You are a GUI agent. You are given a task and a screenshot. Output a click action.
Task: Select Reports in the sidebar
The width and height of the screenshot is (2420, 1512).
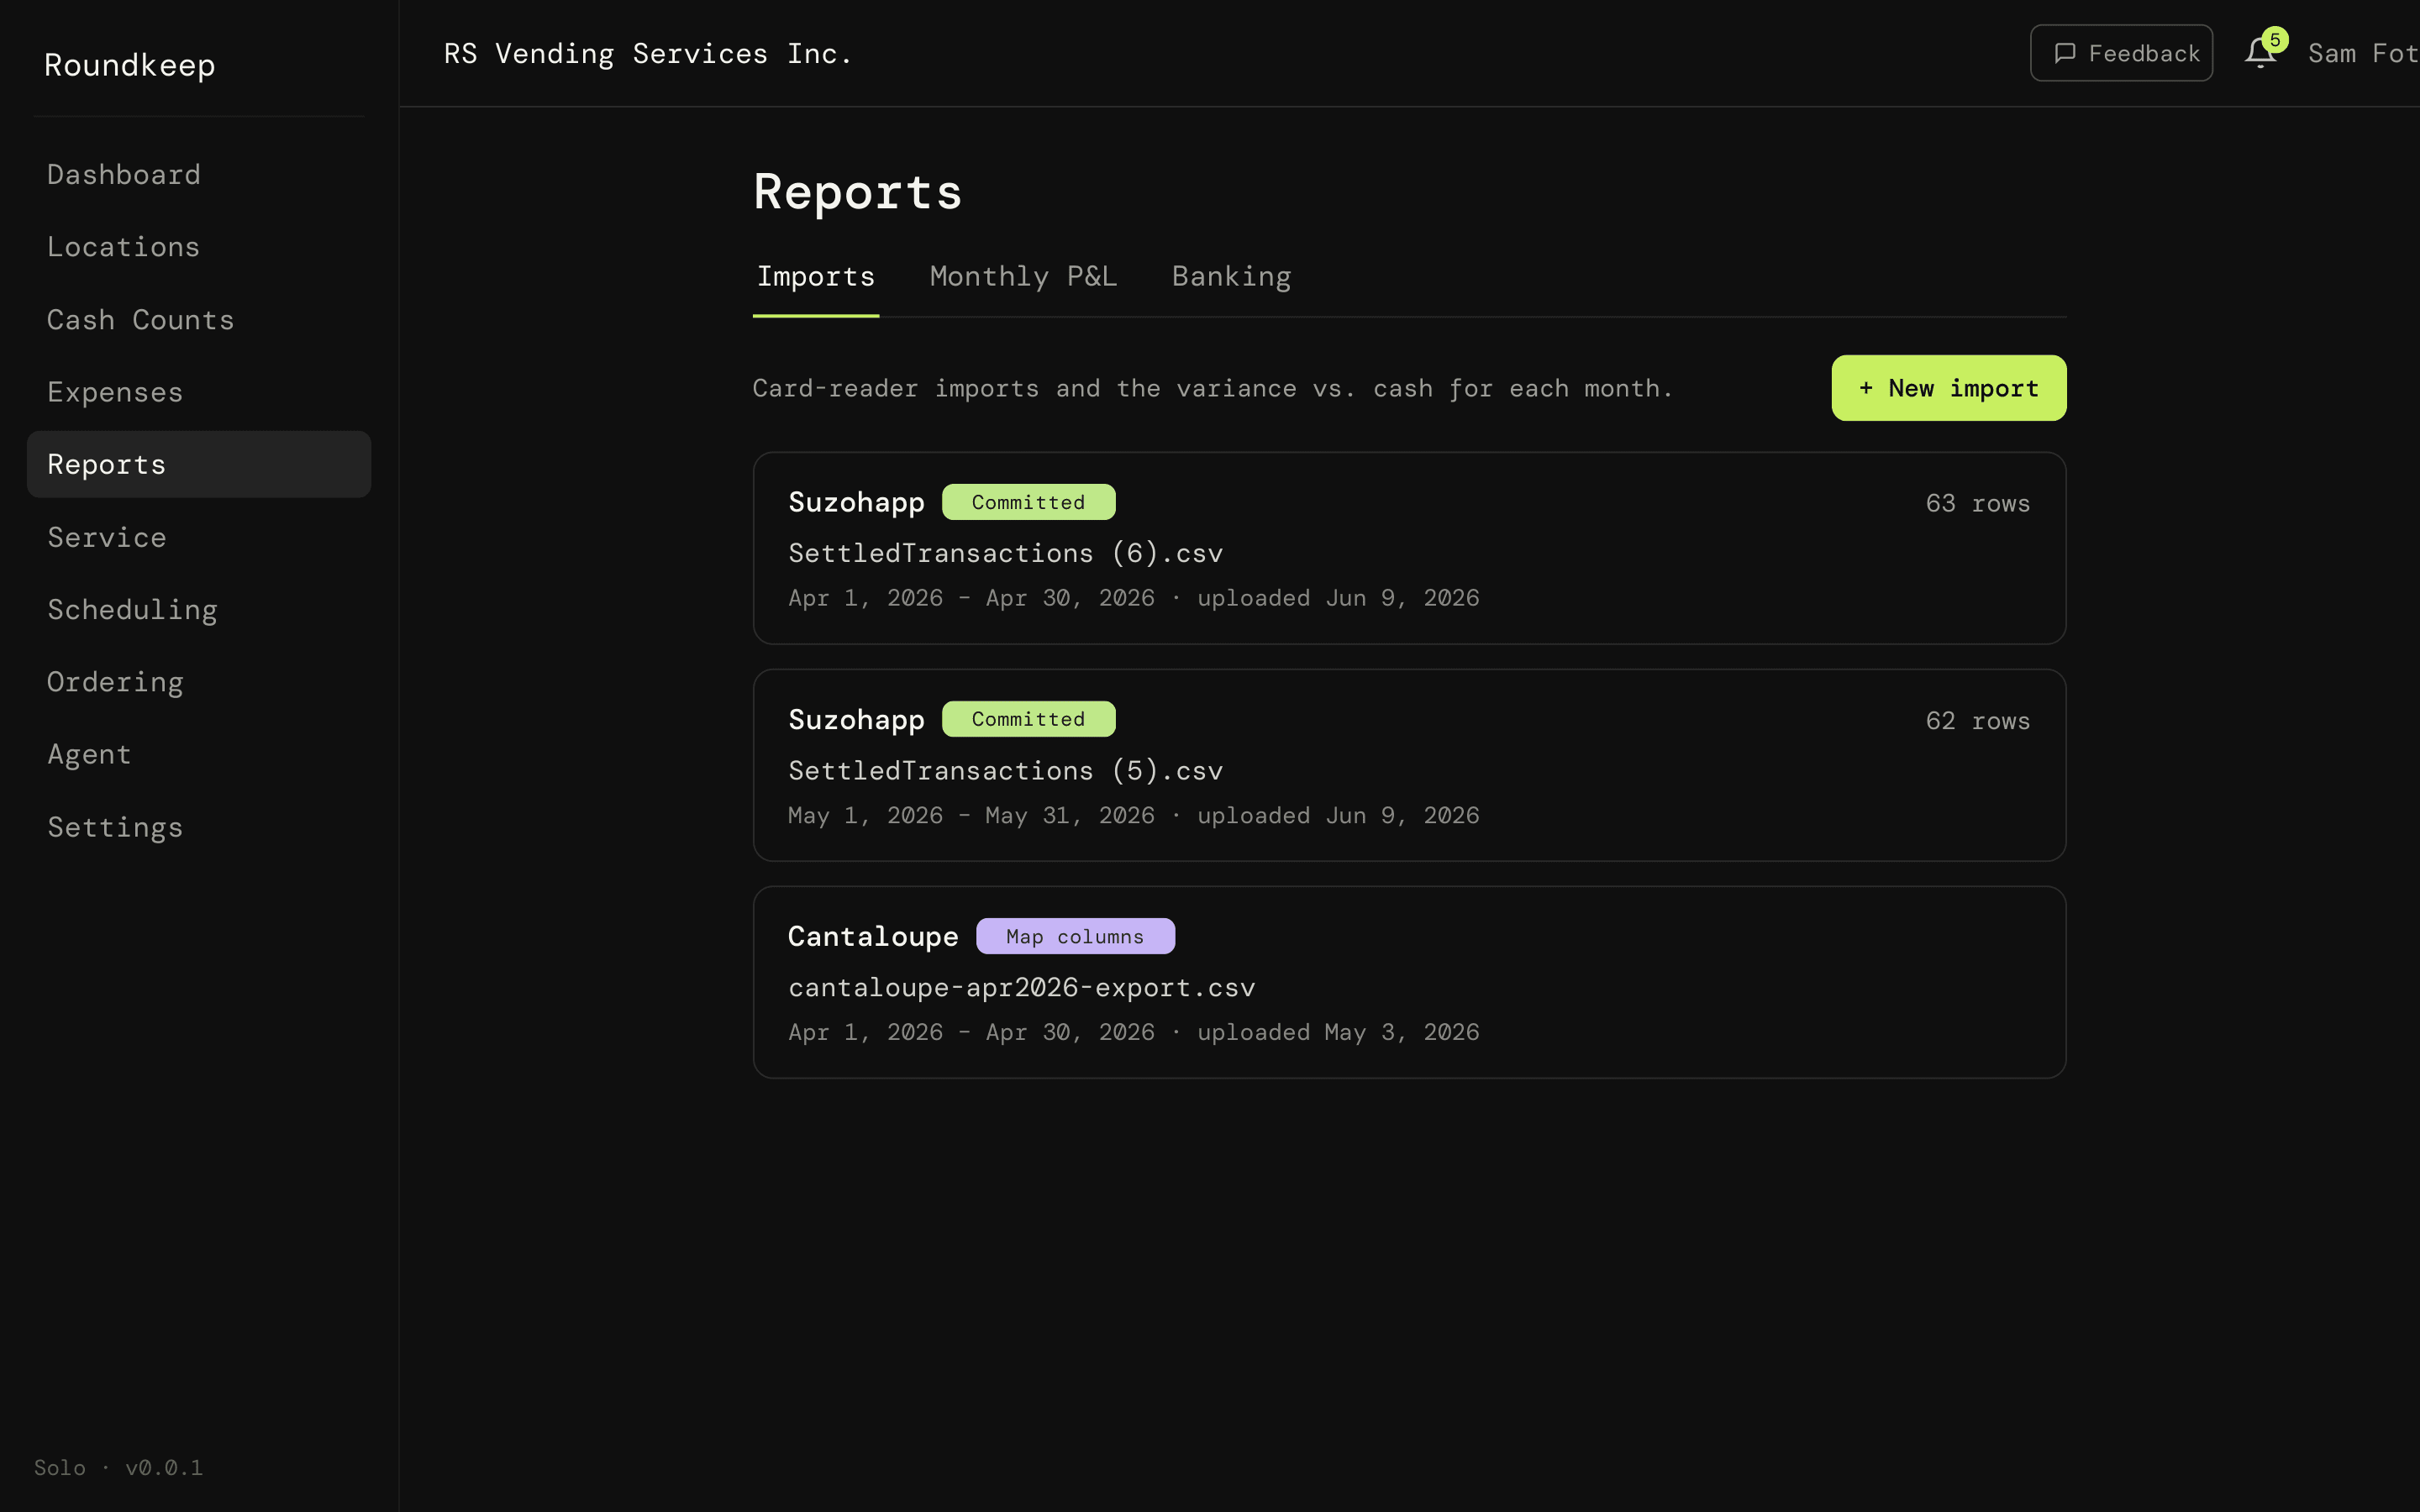199,465
